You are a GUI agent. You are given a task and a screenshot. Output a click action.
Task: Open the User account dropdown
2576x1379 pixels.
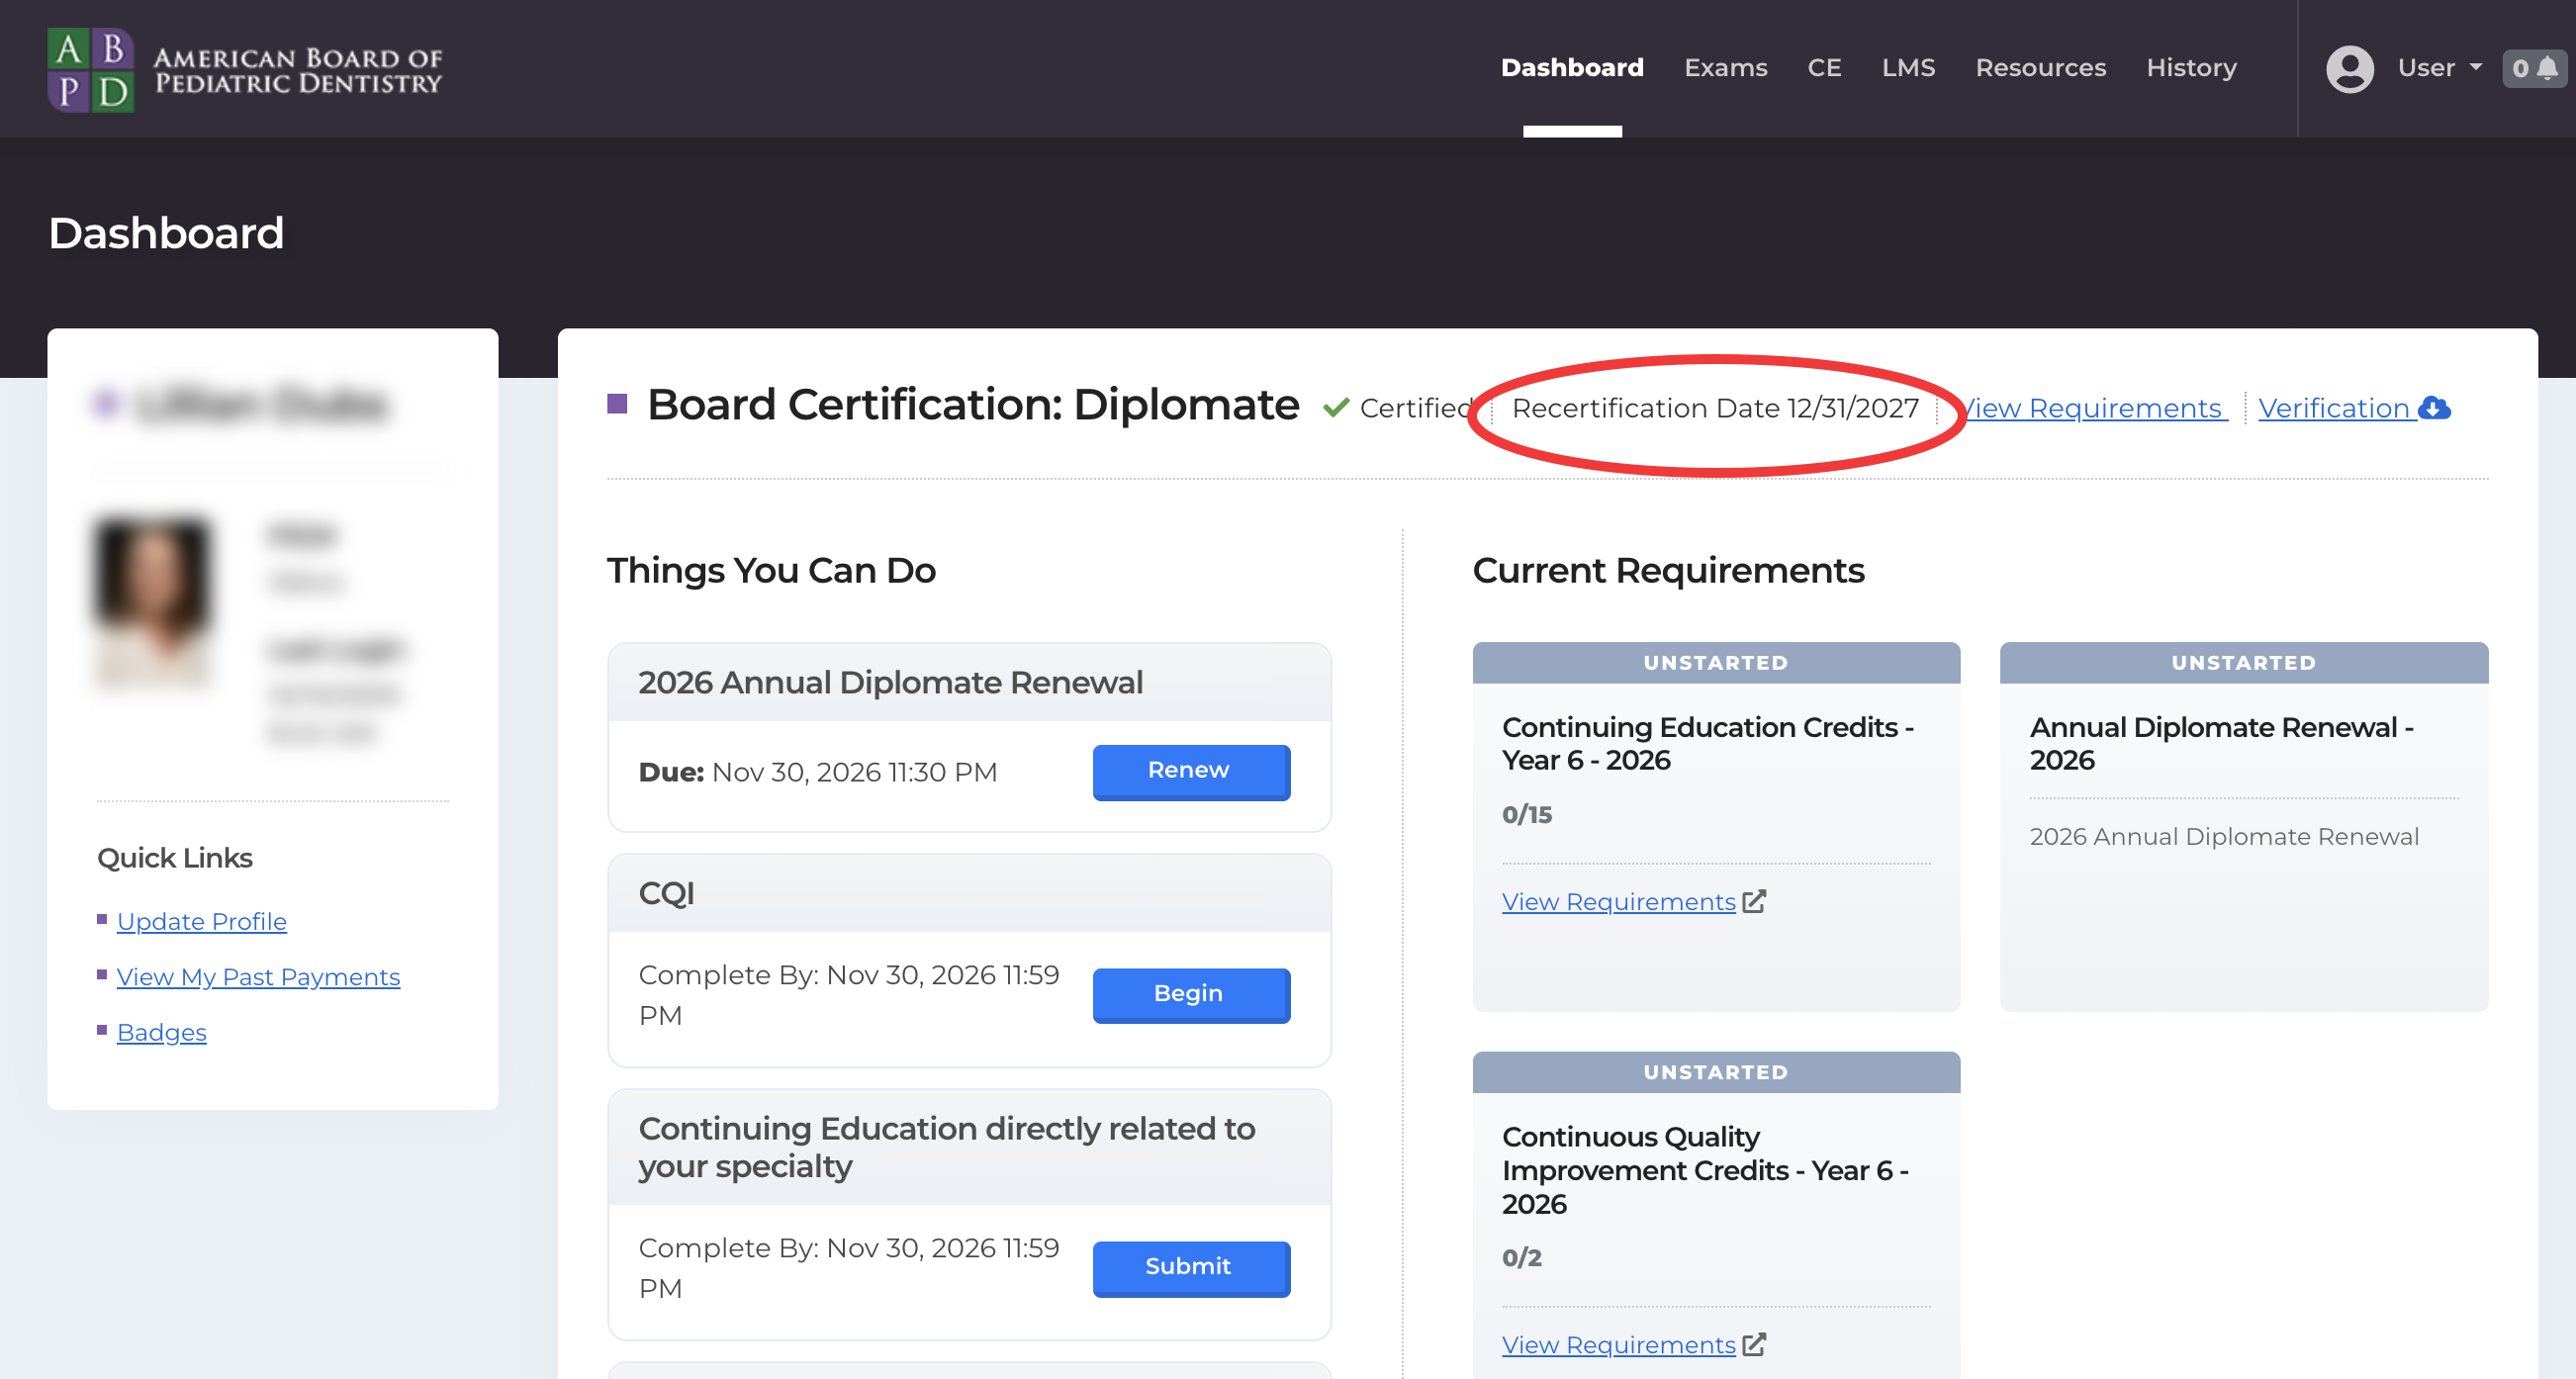pos(2438,68)
